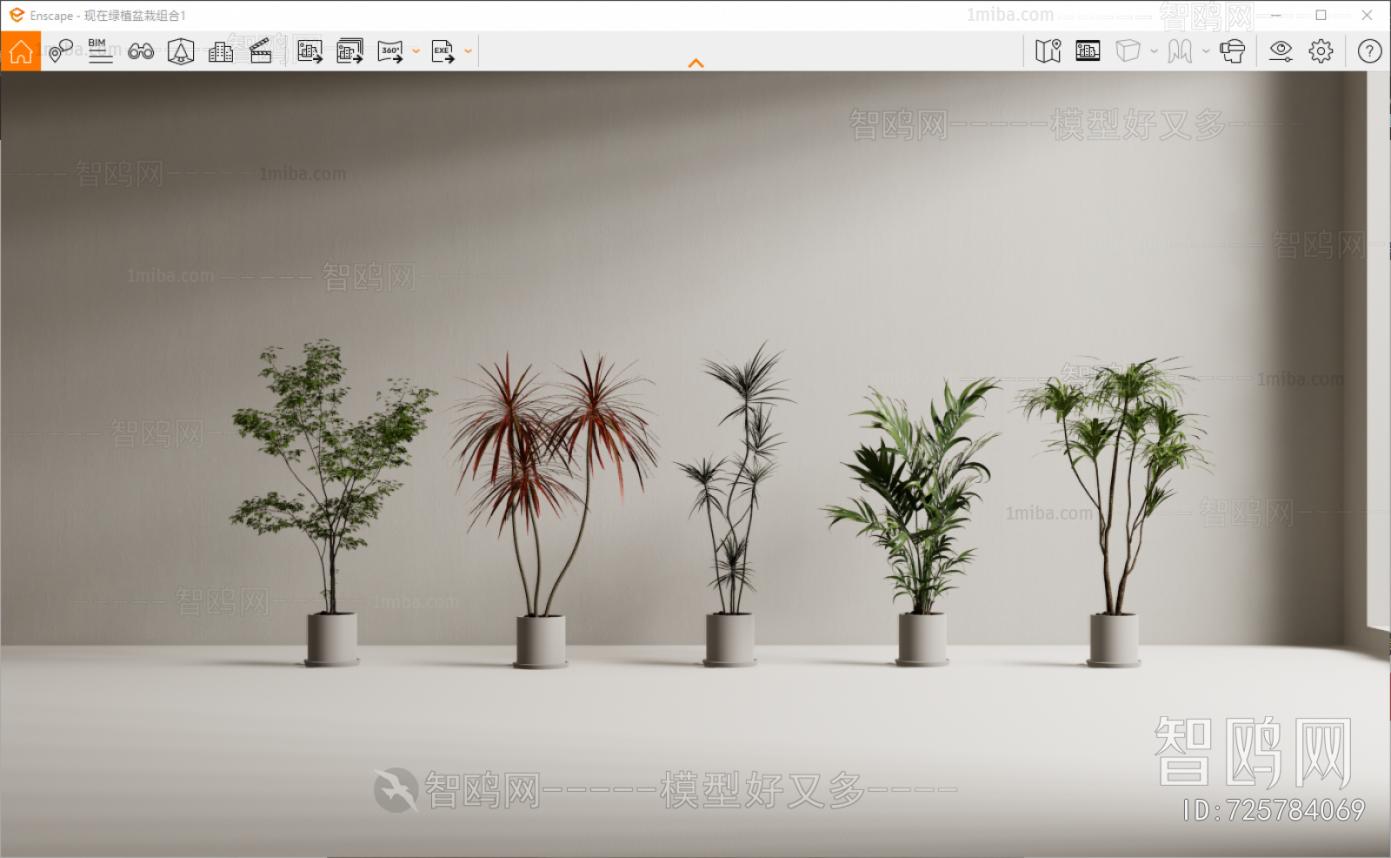The width and height of the screenshot is (1391, 858).
Task: Close the Enscape window
Action: click(1367, 15)
